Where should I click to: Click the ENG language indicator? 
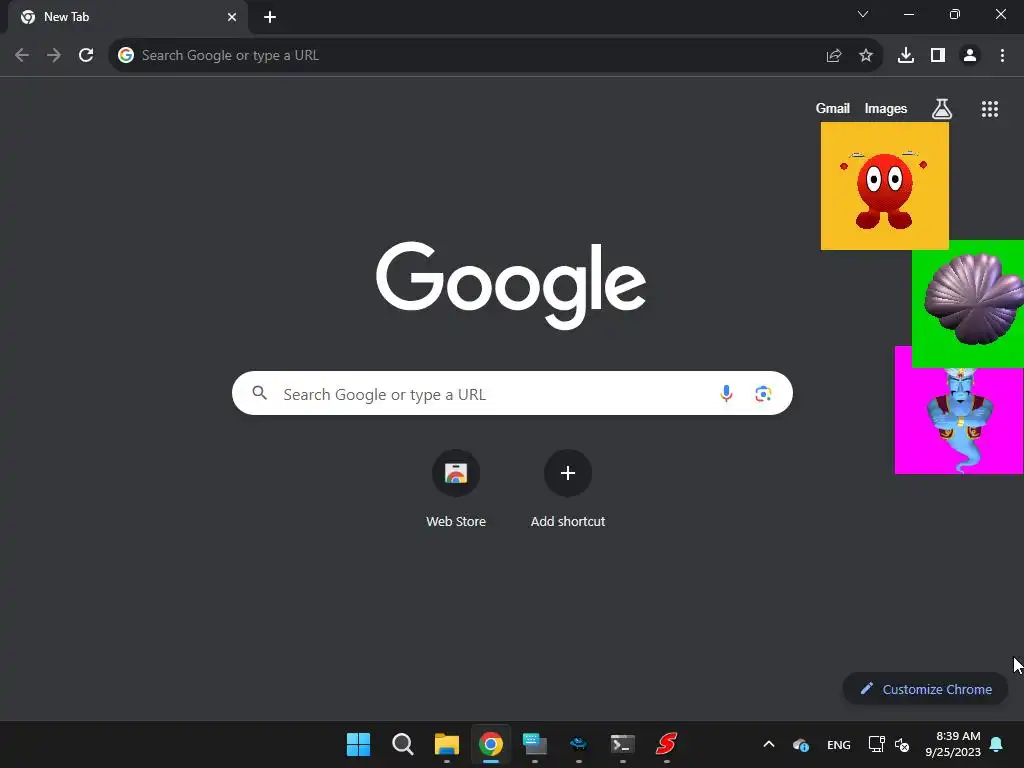[839, 745]
